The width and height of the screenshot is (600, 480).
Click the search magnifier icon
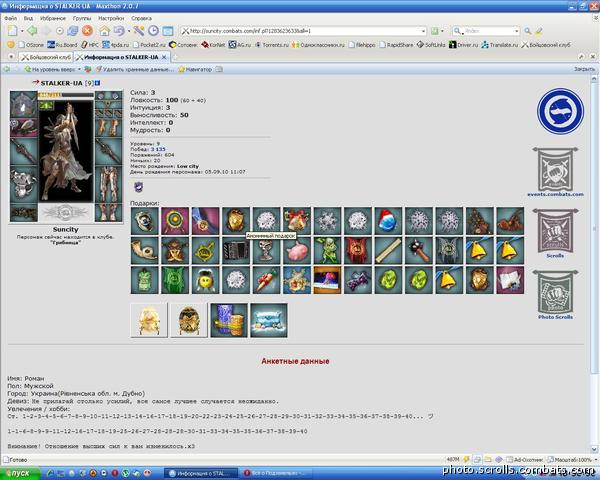click(528, 31)
